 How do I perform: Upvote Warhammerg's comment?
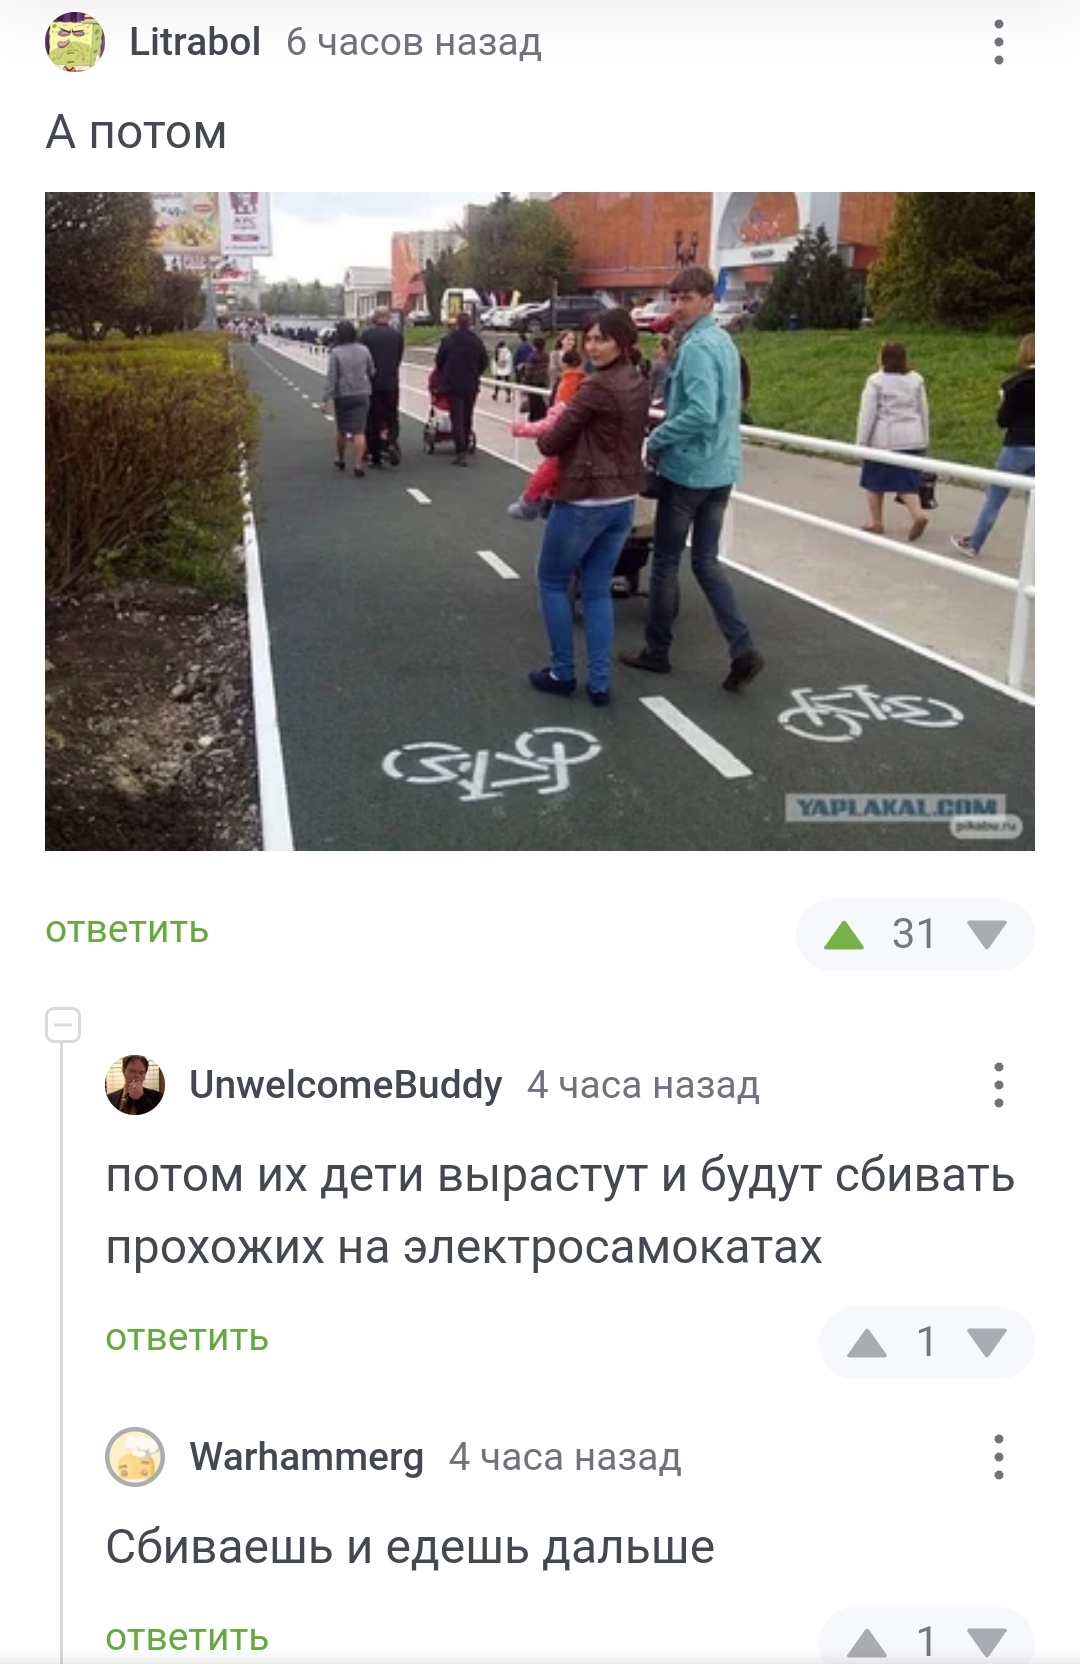pos(866,1642)
